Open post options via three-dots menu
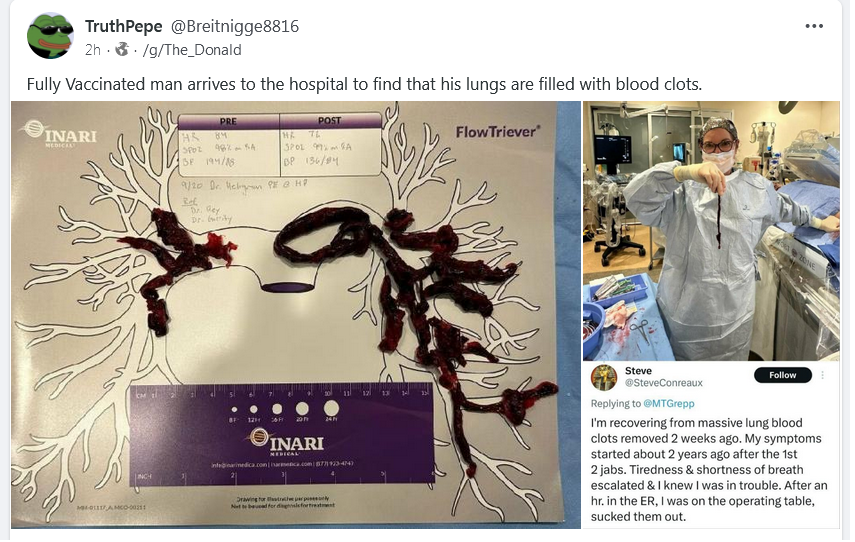The image size is (855, 542). [814, 26]
